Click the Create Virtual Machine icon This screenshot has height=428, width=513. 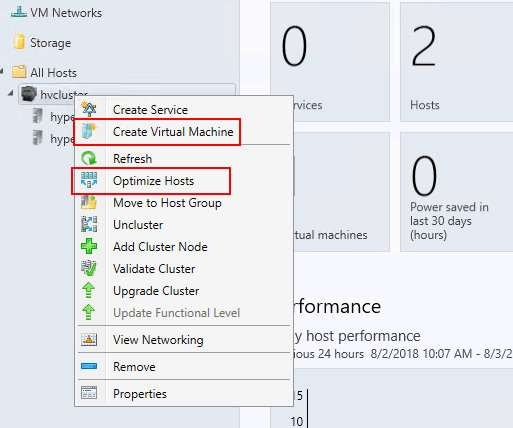(x=89, y=131)
